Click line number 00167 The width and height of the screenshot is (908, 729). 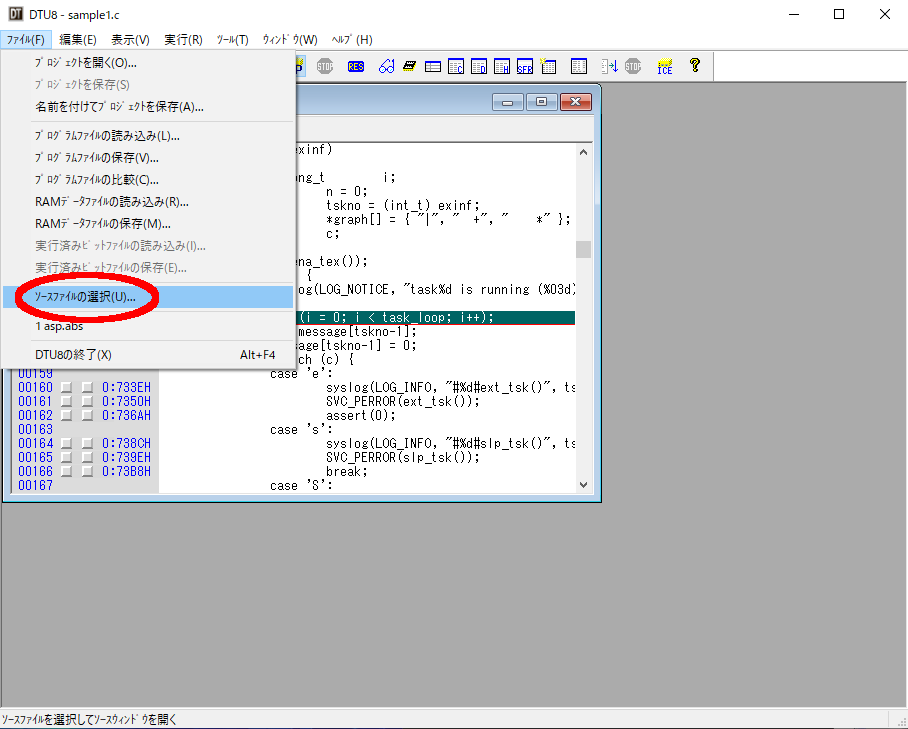click(x=35, y=485)
